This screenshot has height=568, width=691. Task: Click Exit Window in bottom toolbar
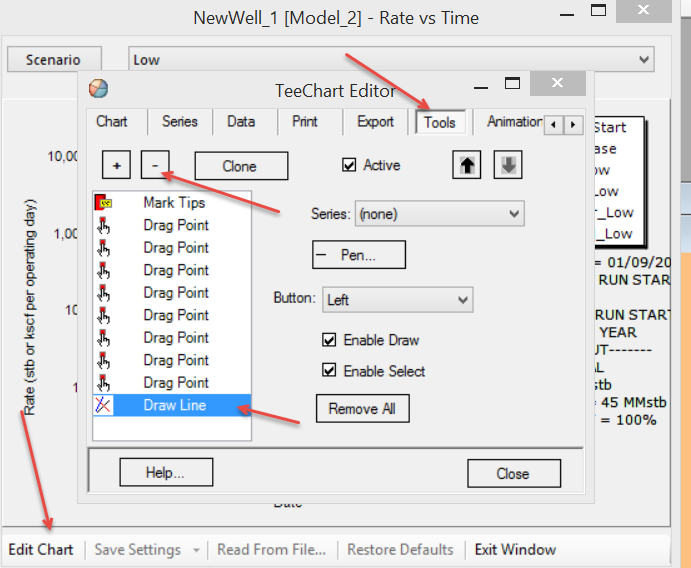[515, 549]
